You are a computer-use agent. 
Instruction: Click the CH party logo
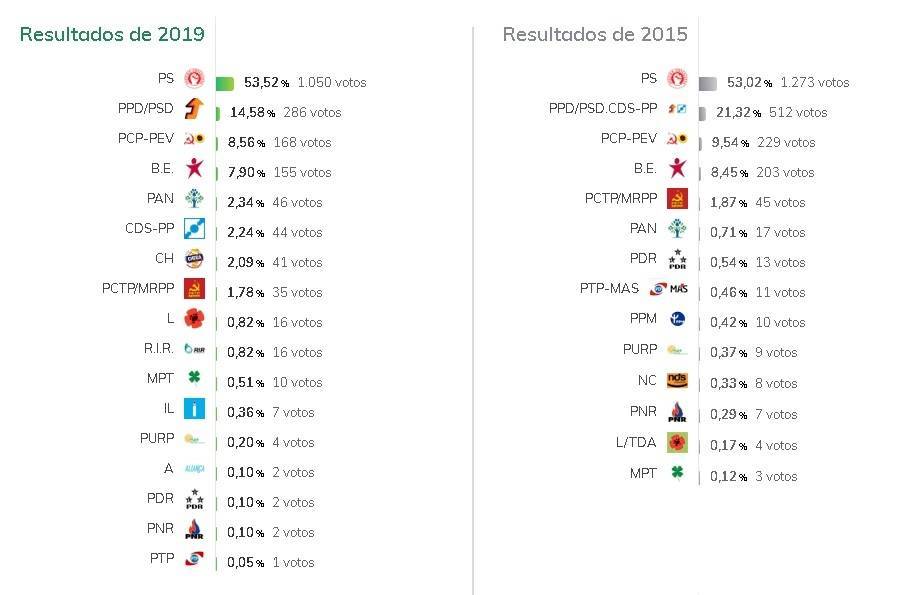click(194, 258)
